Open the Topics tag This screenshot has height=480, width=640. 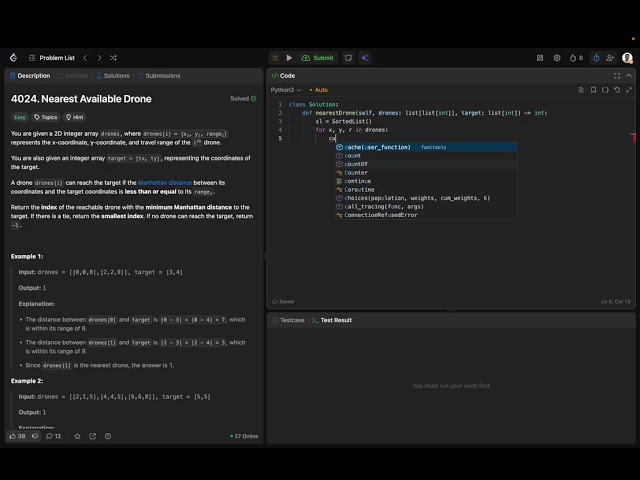[46, 117]
